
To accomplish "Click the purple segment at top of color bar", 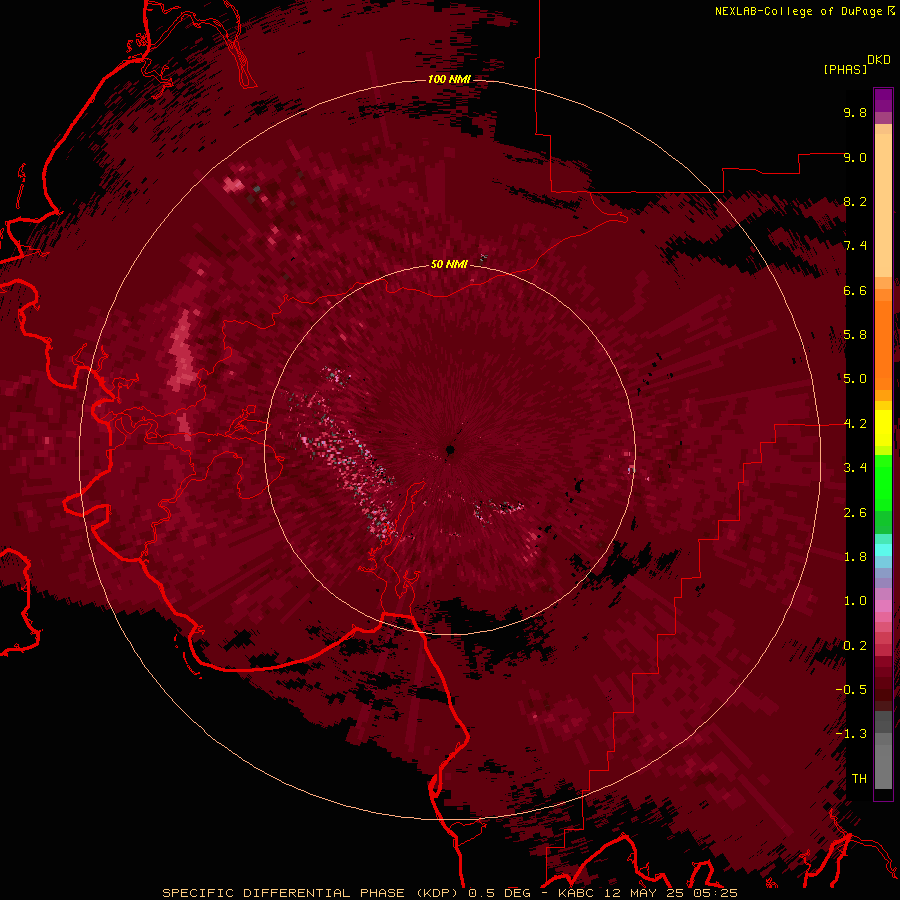I will 883,100.
